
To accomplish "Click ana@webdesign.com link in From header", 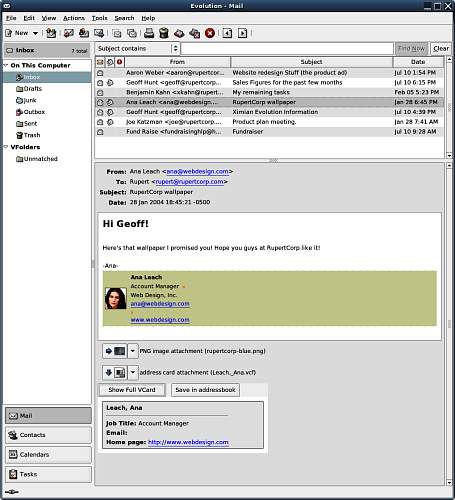I will tap(198, 171).
